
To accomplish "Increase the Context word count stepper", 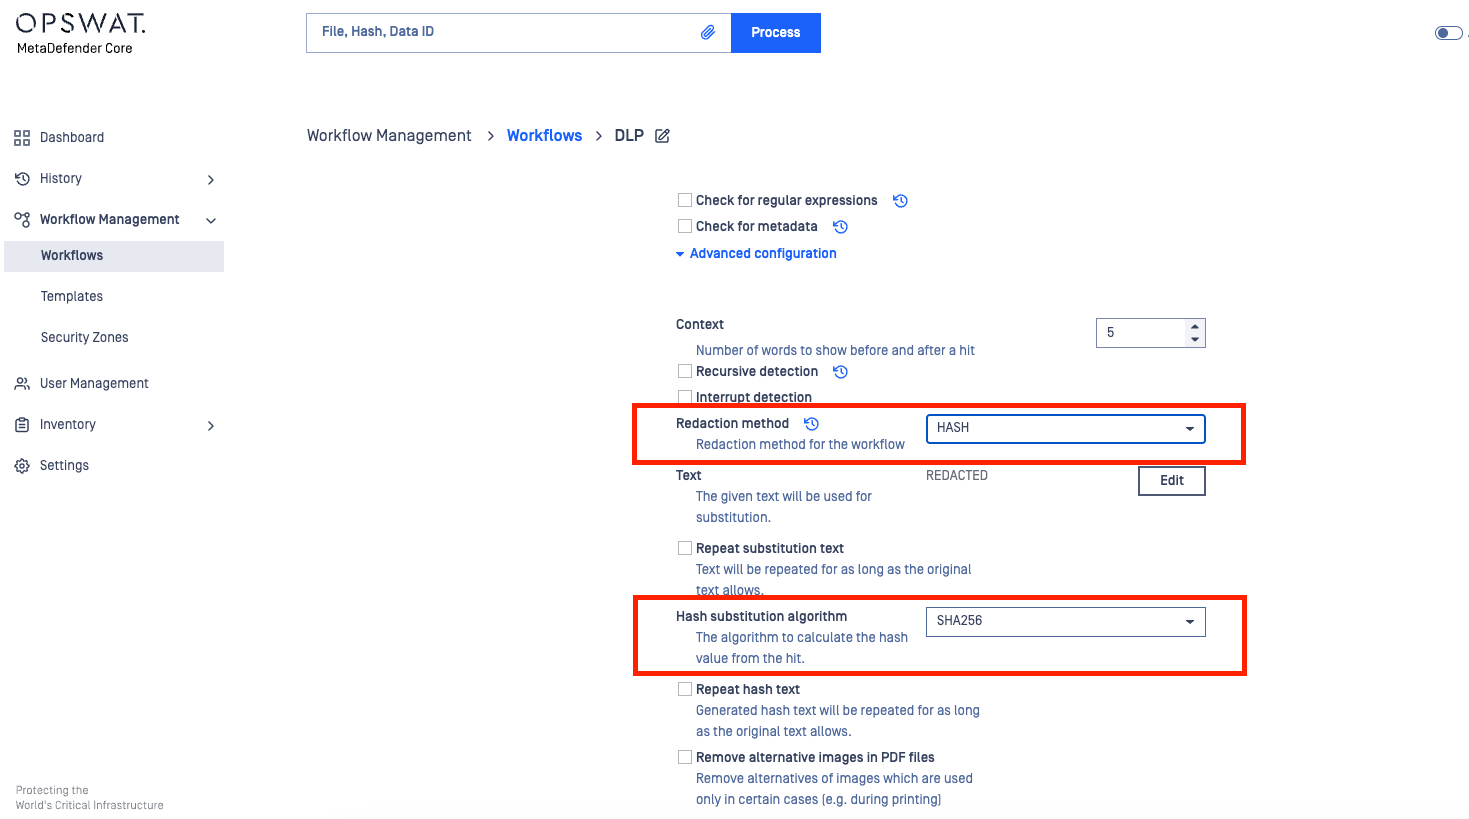I will 1195,326.
